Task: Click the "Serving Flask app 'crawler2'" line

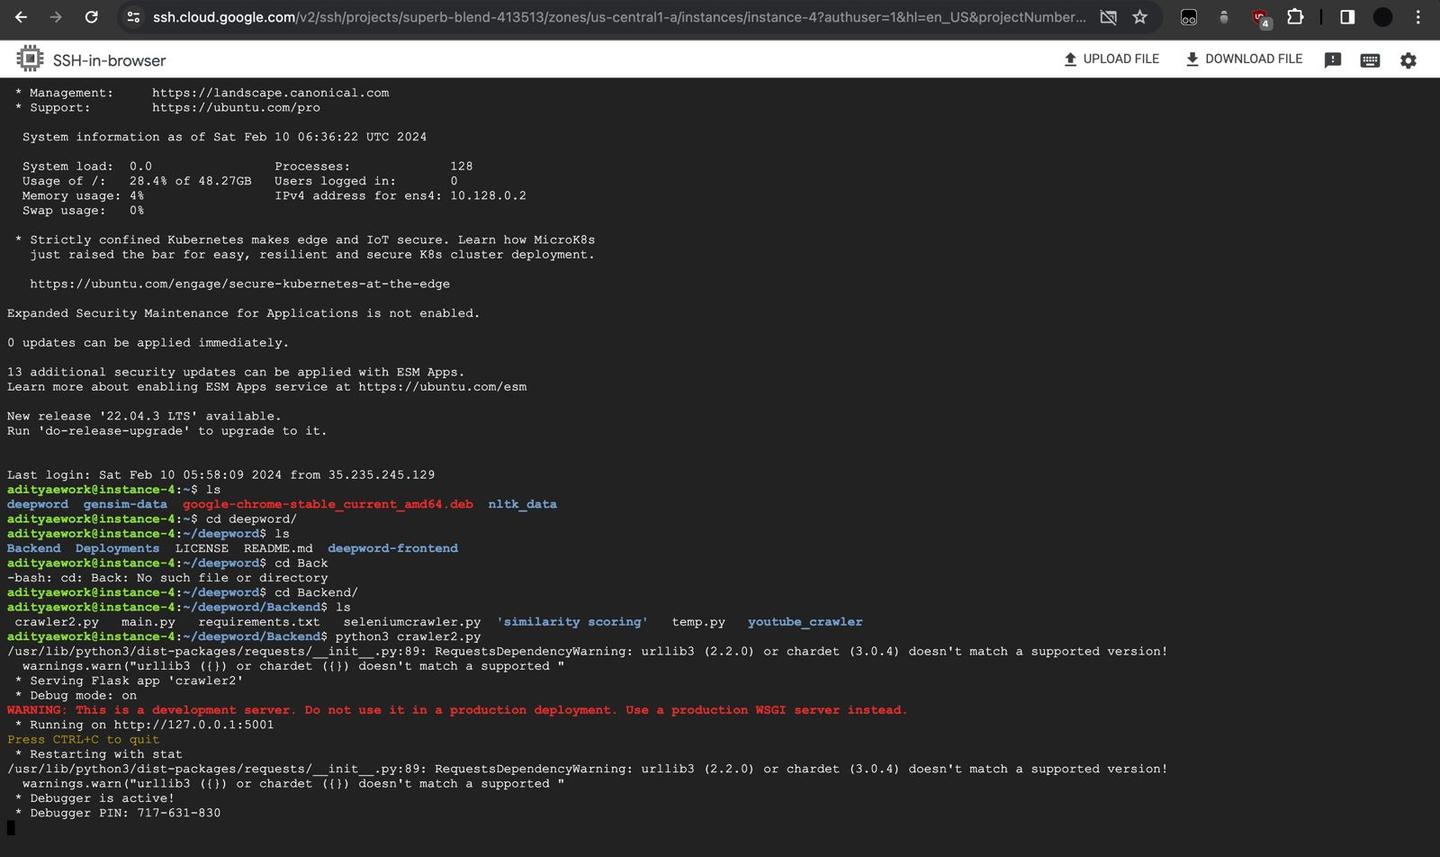Action: point(129,681)
